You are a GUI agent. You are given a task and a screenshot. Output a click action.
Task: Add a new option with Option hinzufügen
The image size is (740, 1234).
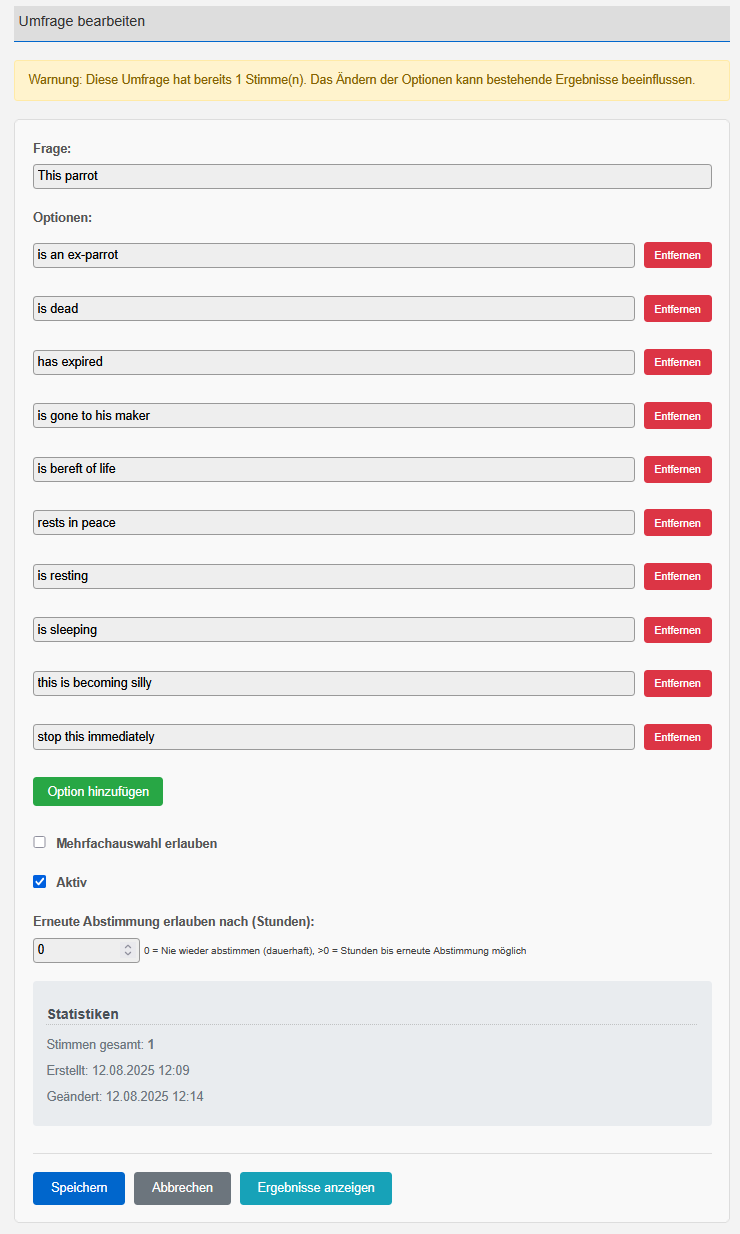[98, 791]
